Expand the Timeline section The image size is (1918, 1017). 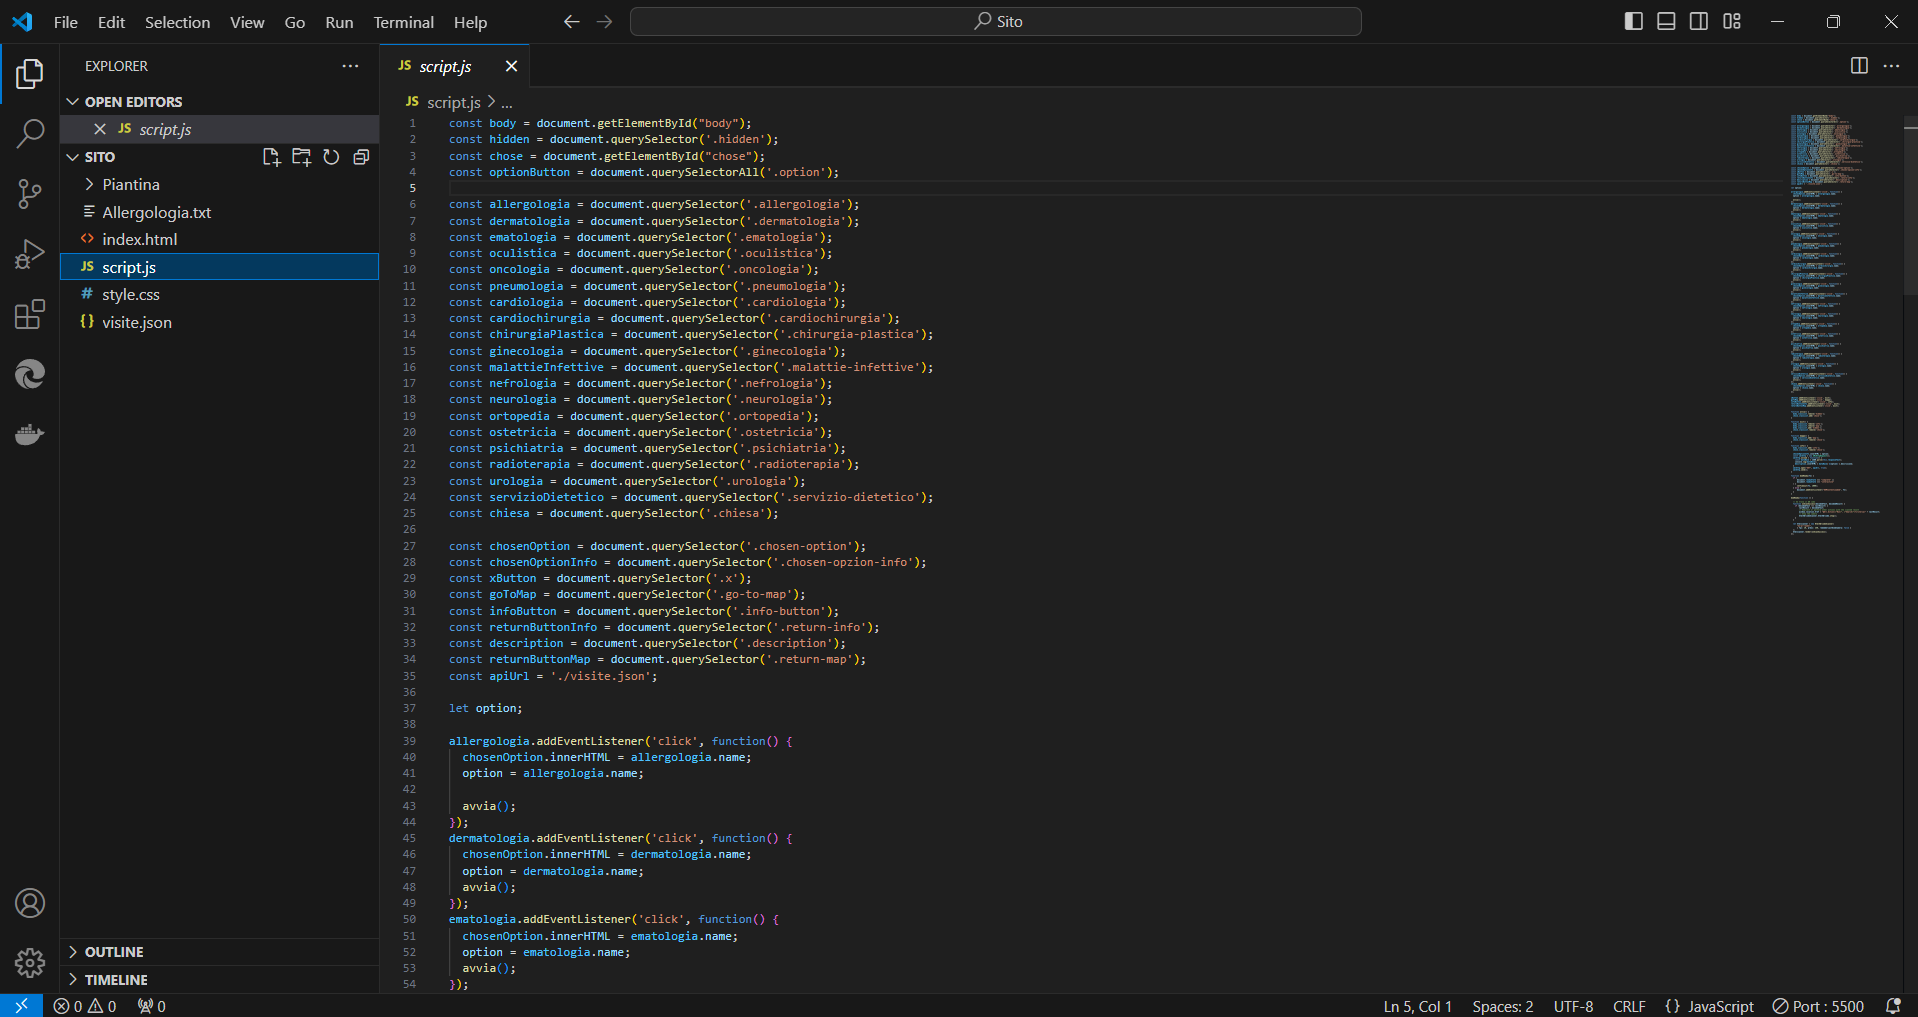pos(220,980)
